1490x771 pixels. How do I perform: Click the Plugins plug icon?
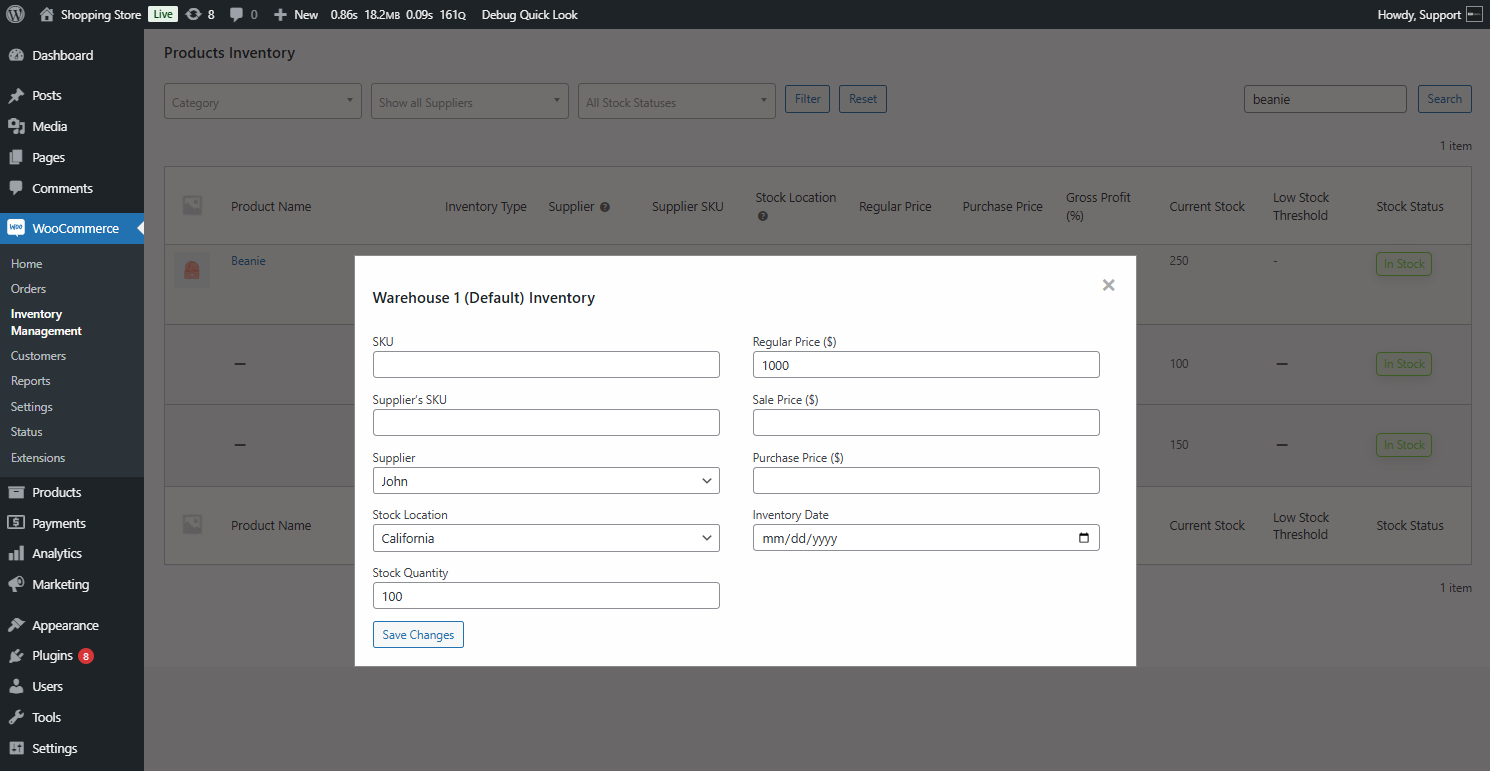click(16, 656)
